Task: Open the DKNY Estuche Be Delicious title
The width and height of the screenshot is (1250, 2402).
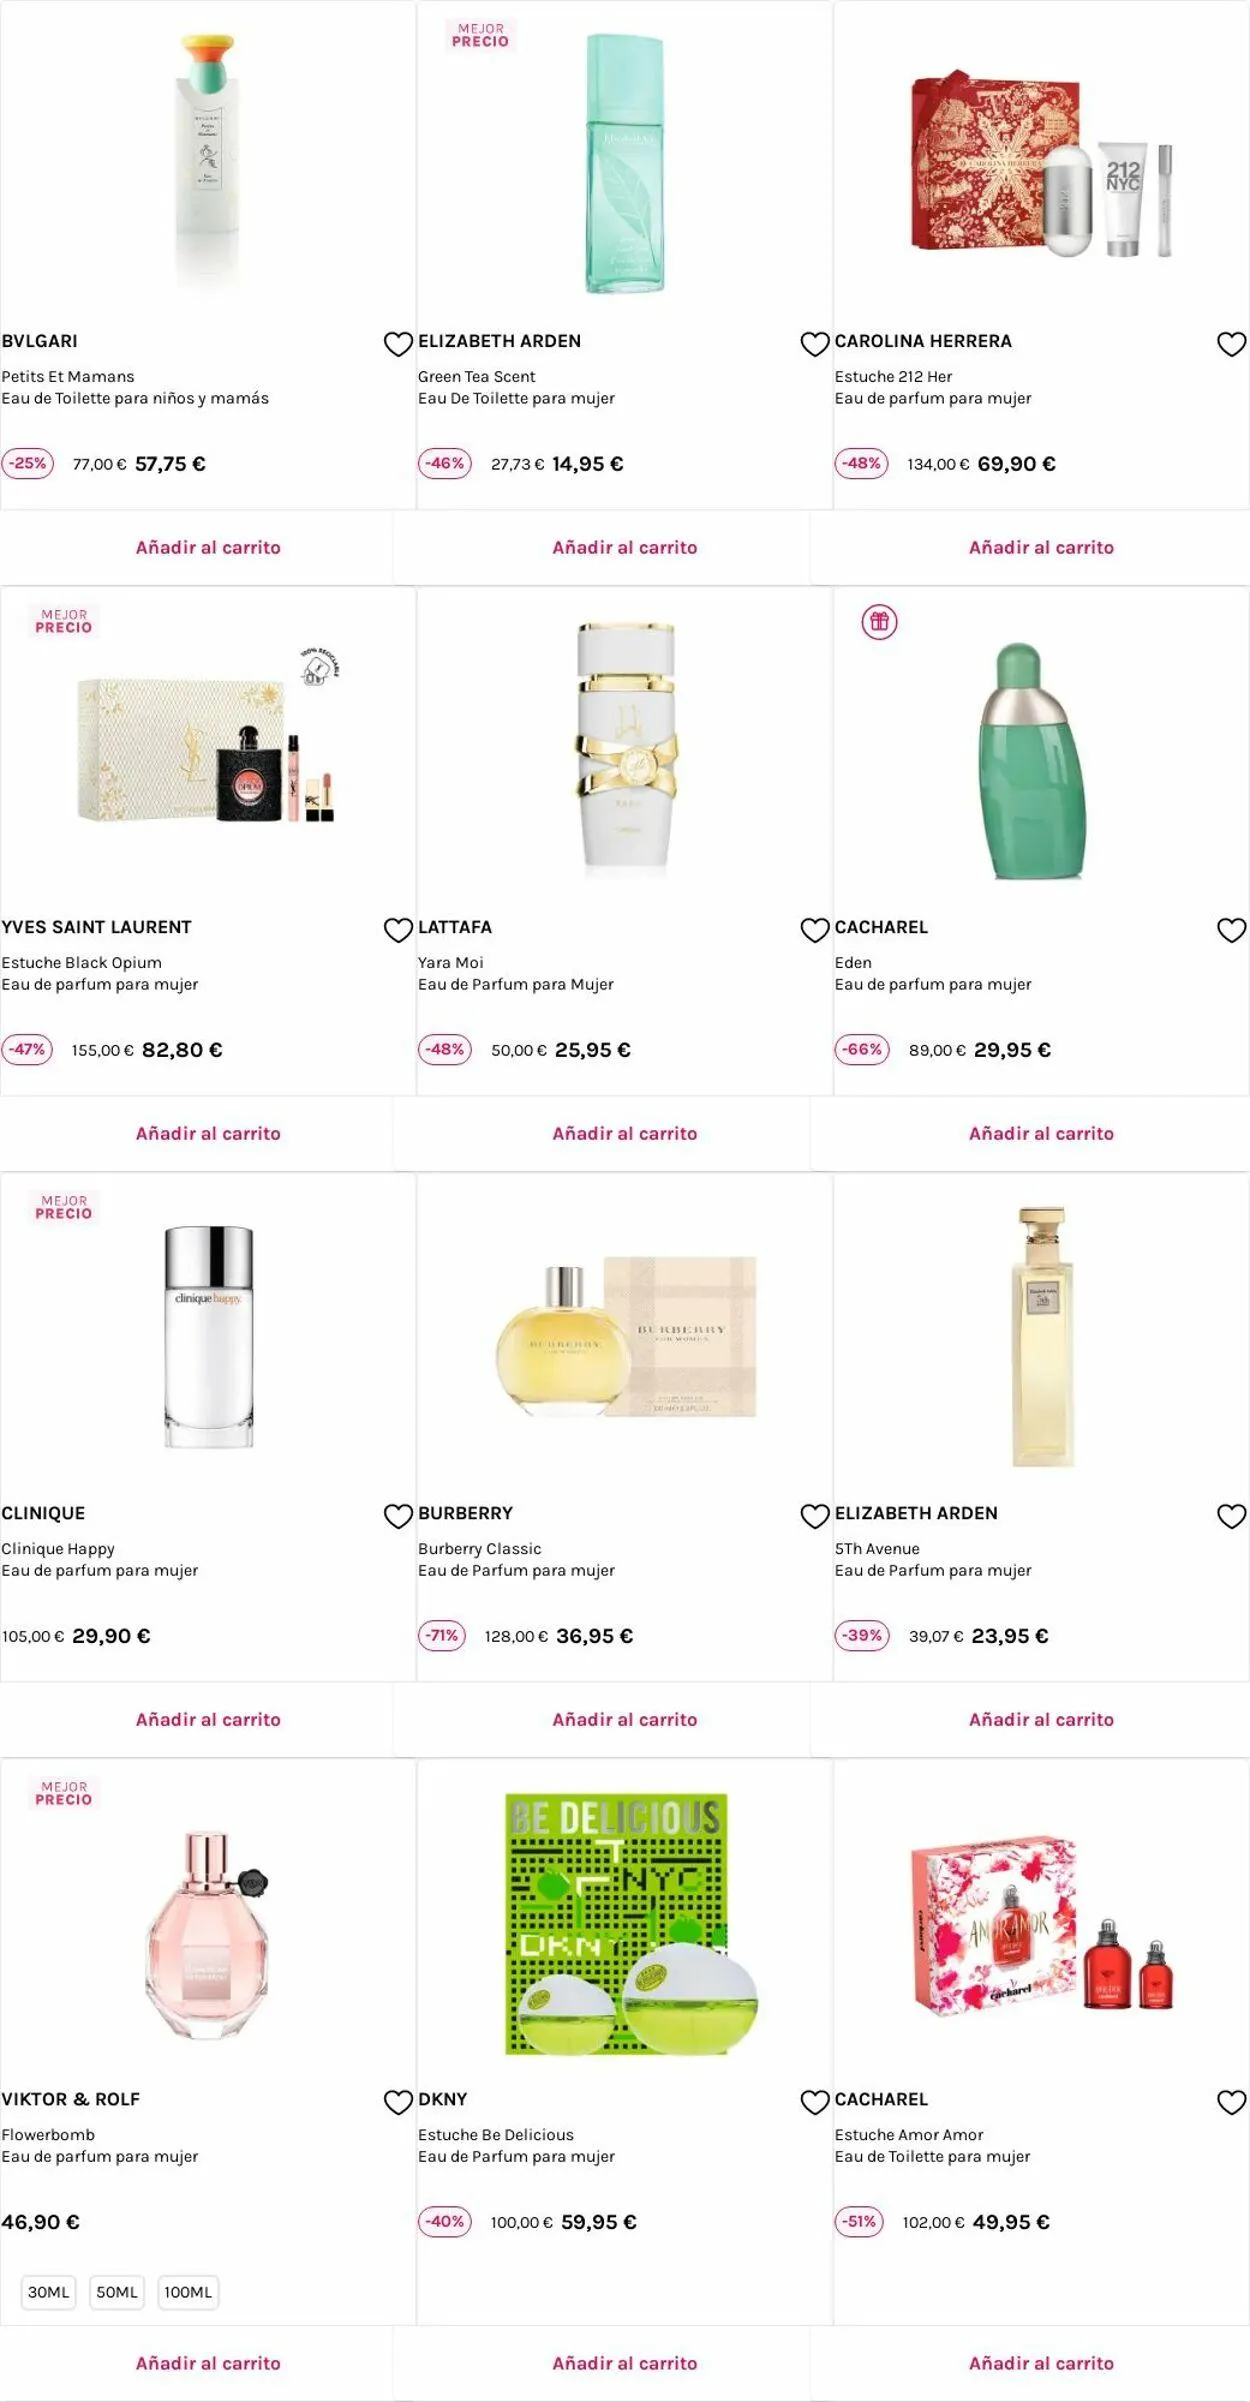Action: pos(495,2134)
